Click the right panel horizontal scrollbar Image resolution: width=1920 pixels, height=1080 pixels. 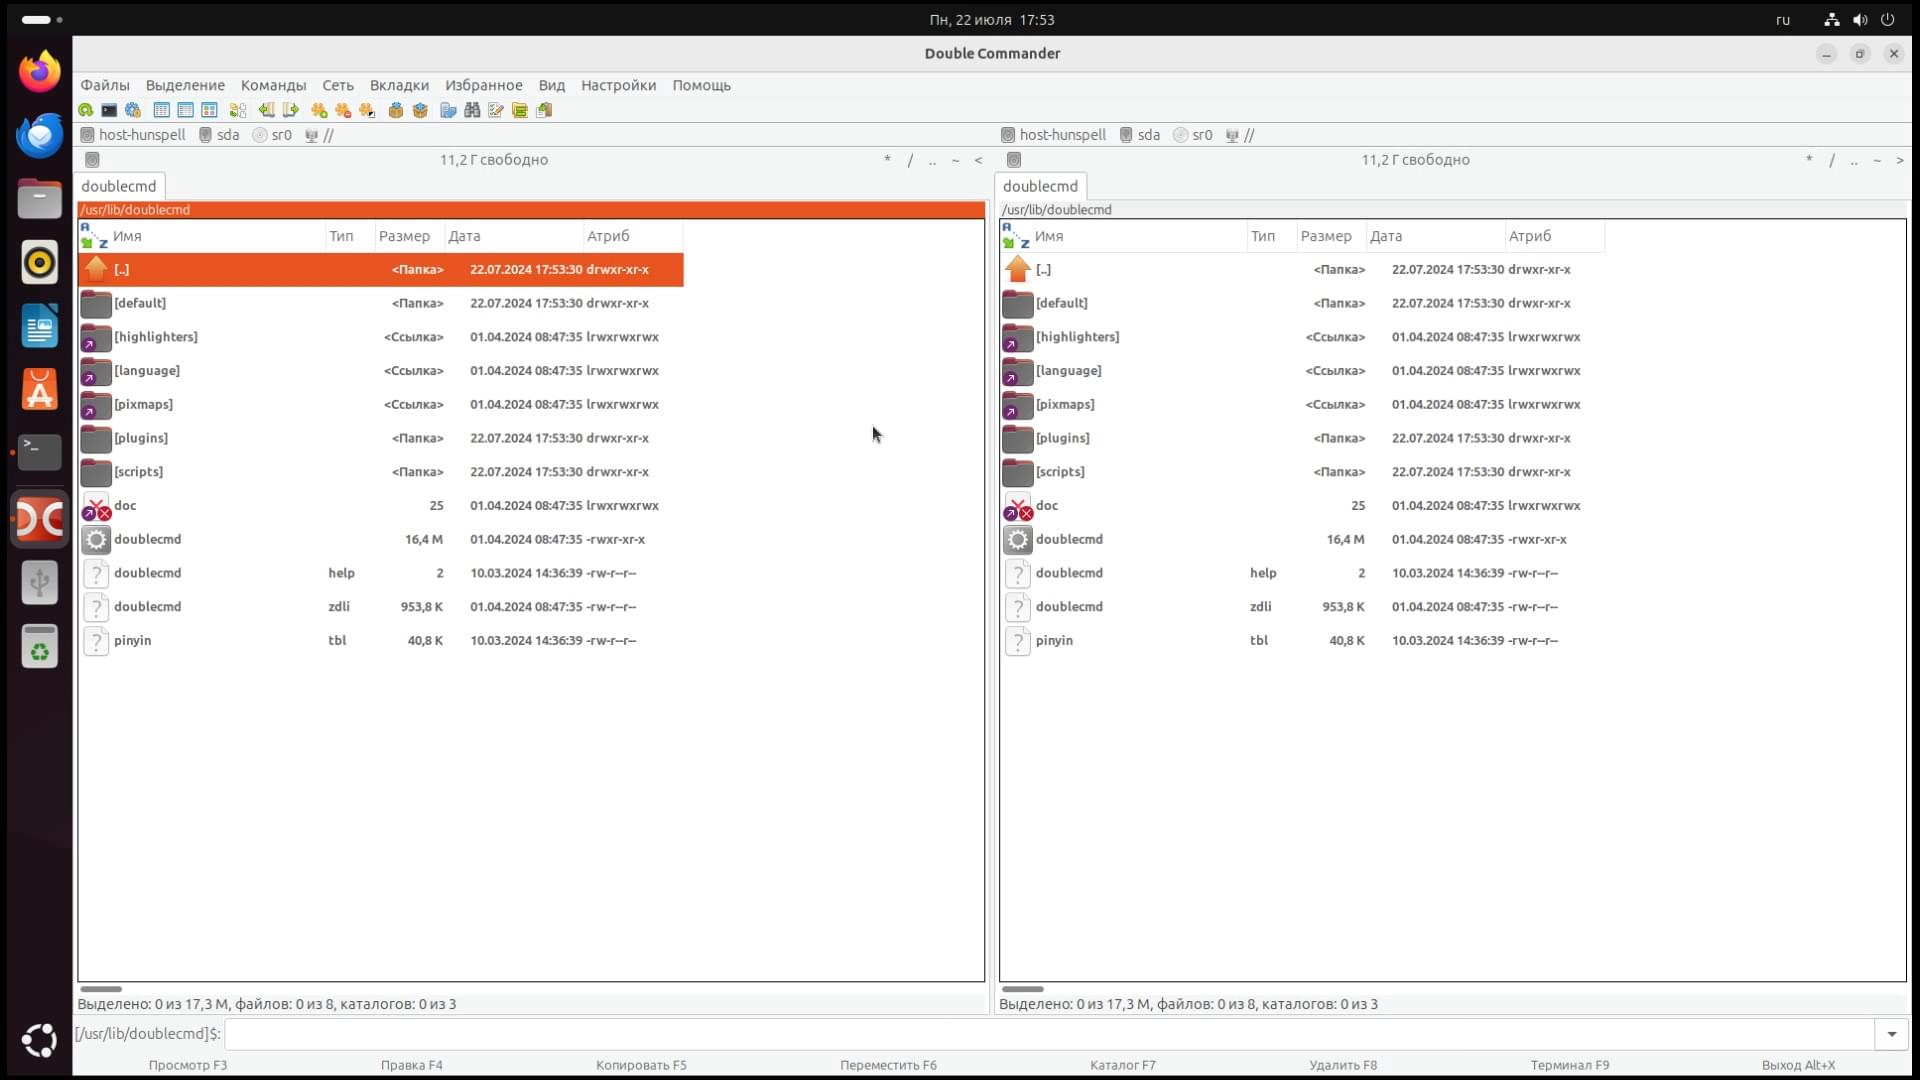1023,989
